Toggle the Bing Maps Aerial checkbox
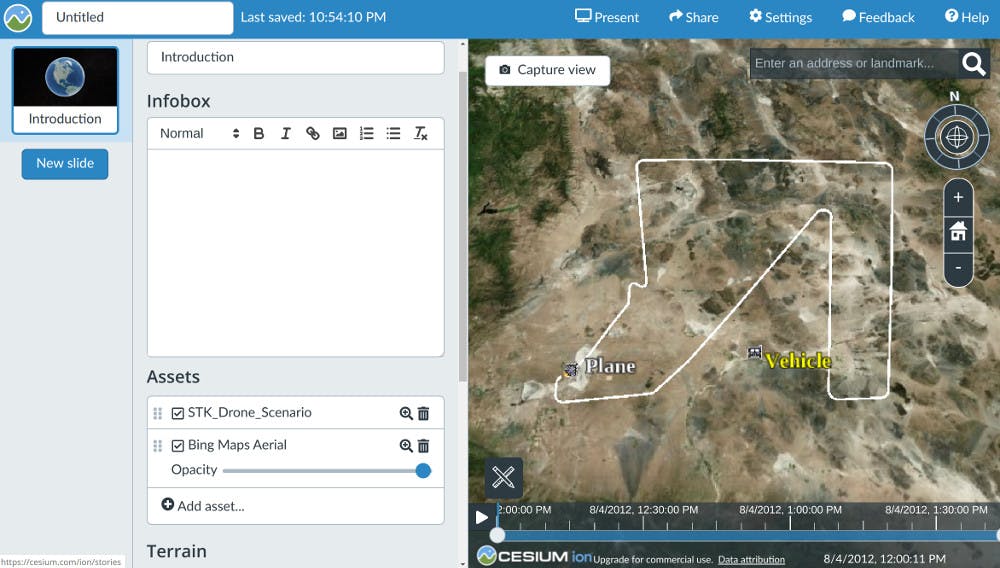The width and height of the screenshot is (1000, 568). point(178,446)
